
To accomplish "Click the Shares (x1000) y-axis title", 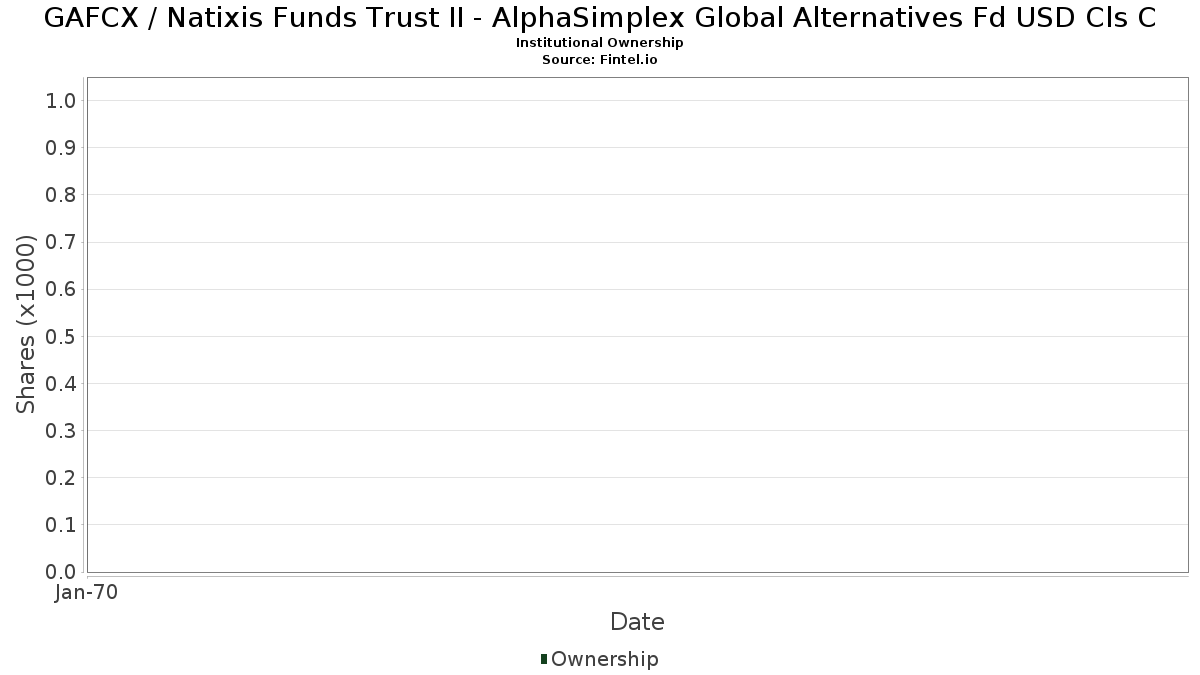I will click(x=26, y=324).
